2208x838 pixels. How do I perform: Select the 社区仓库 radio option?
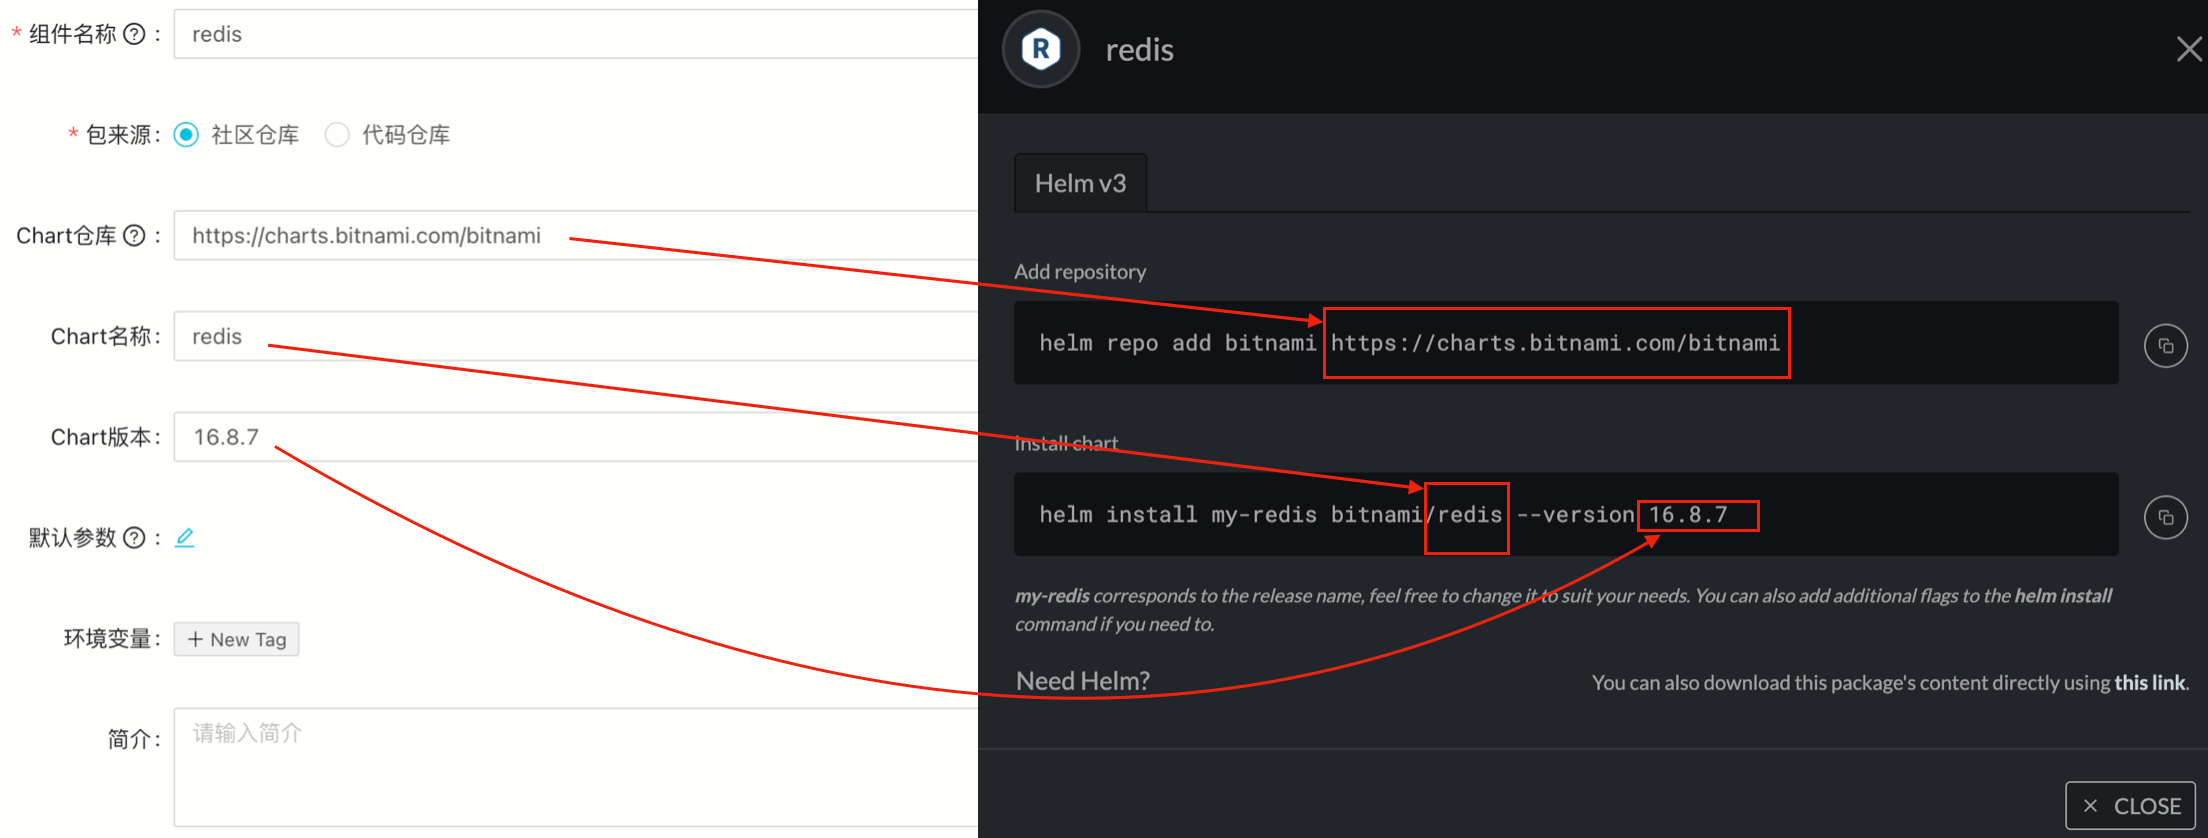[187, 135]
